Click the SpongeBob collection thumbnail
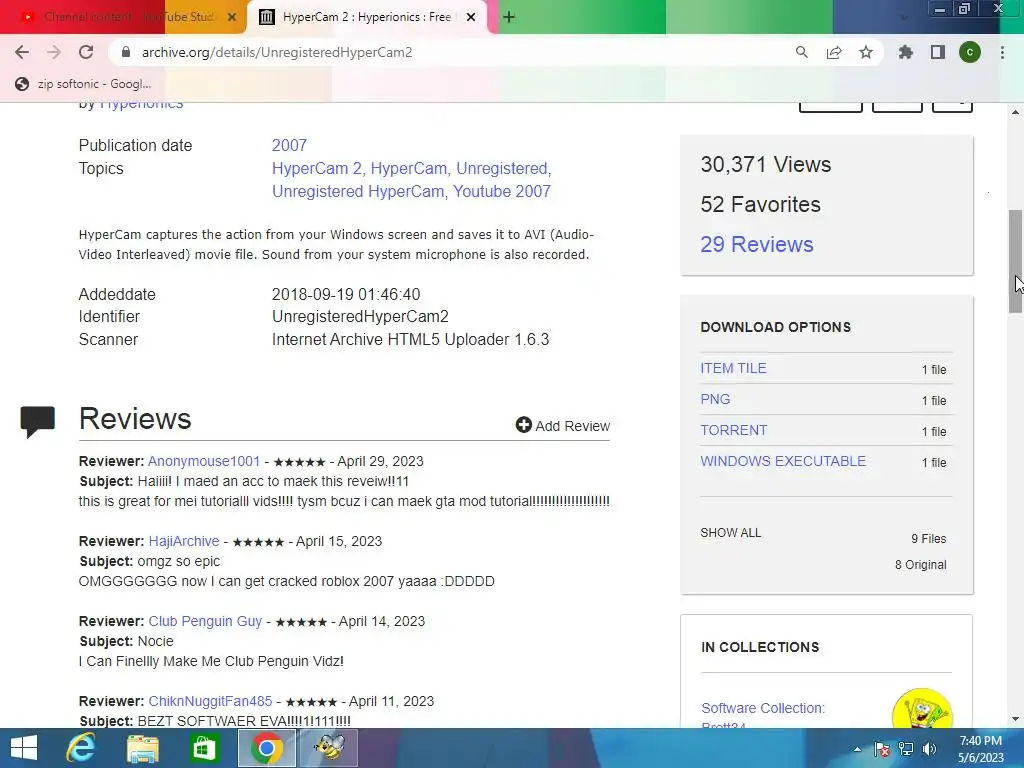Viewport: 1024px width, 768px height. pyautogui.click(x=921, y=709)
